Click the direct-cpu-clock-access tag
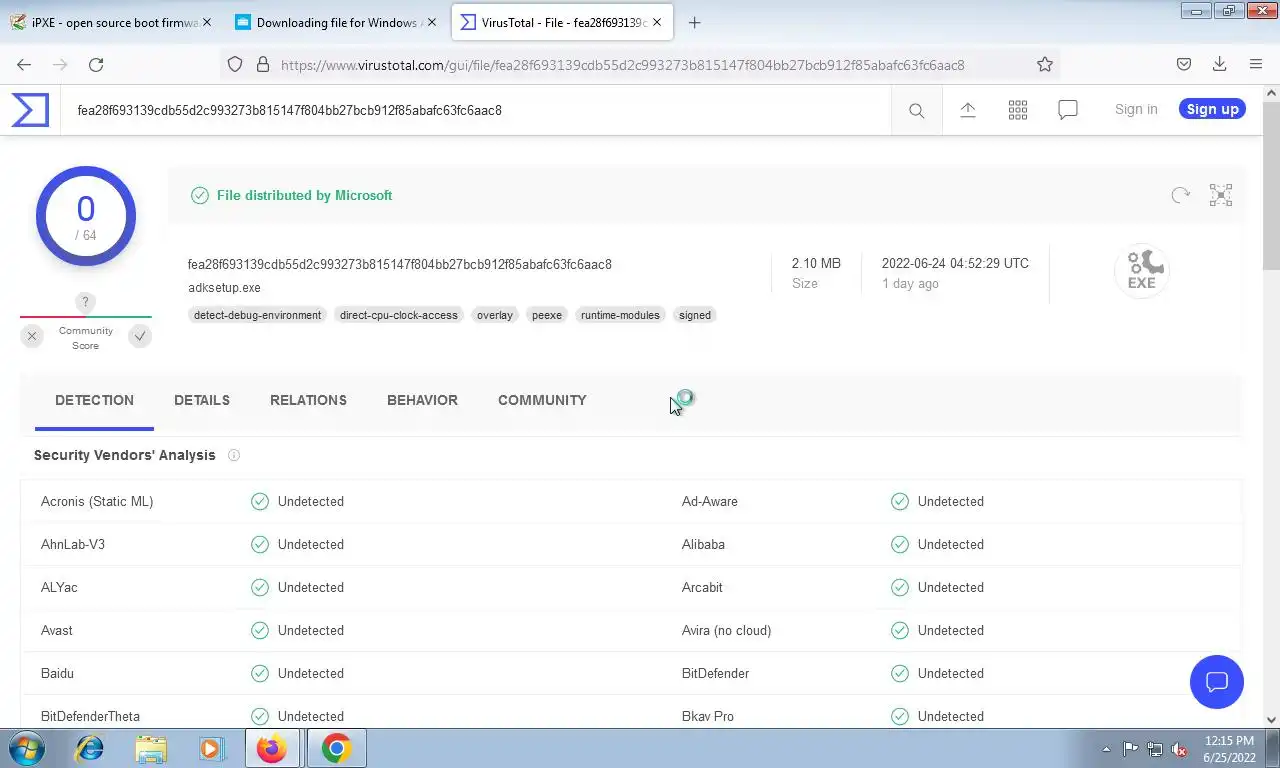This screenshot has width=1280, height=768. (399, 315)
